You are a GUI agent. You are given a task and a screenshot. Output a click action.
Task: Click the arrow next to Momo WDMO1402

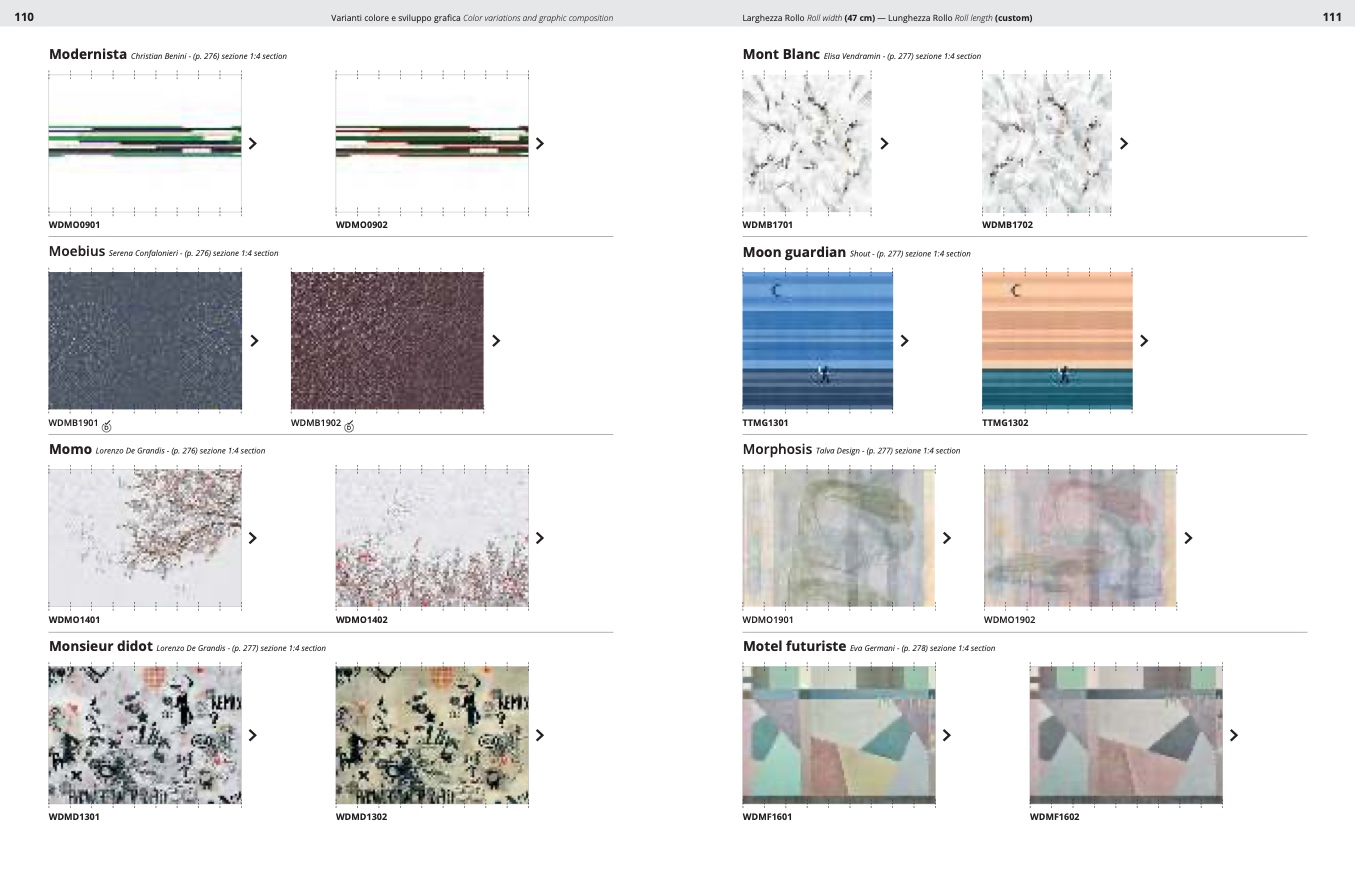(540, 538)
